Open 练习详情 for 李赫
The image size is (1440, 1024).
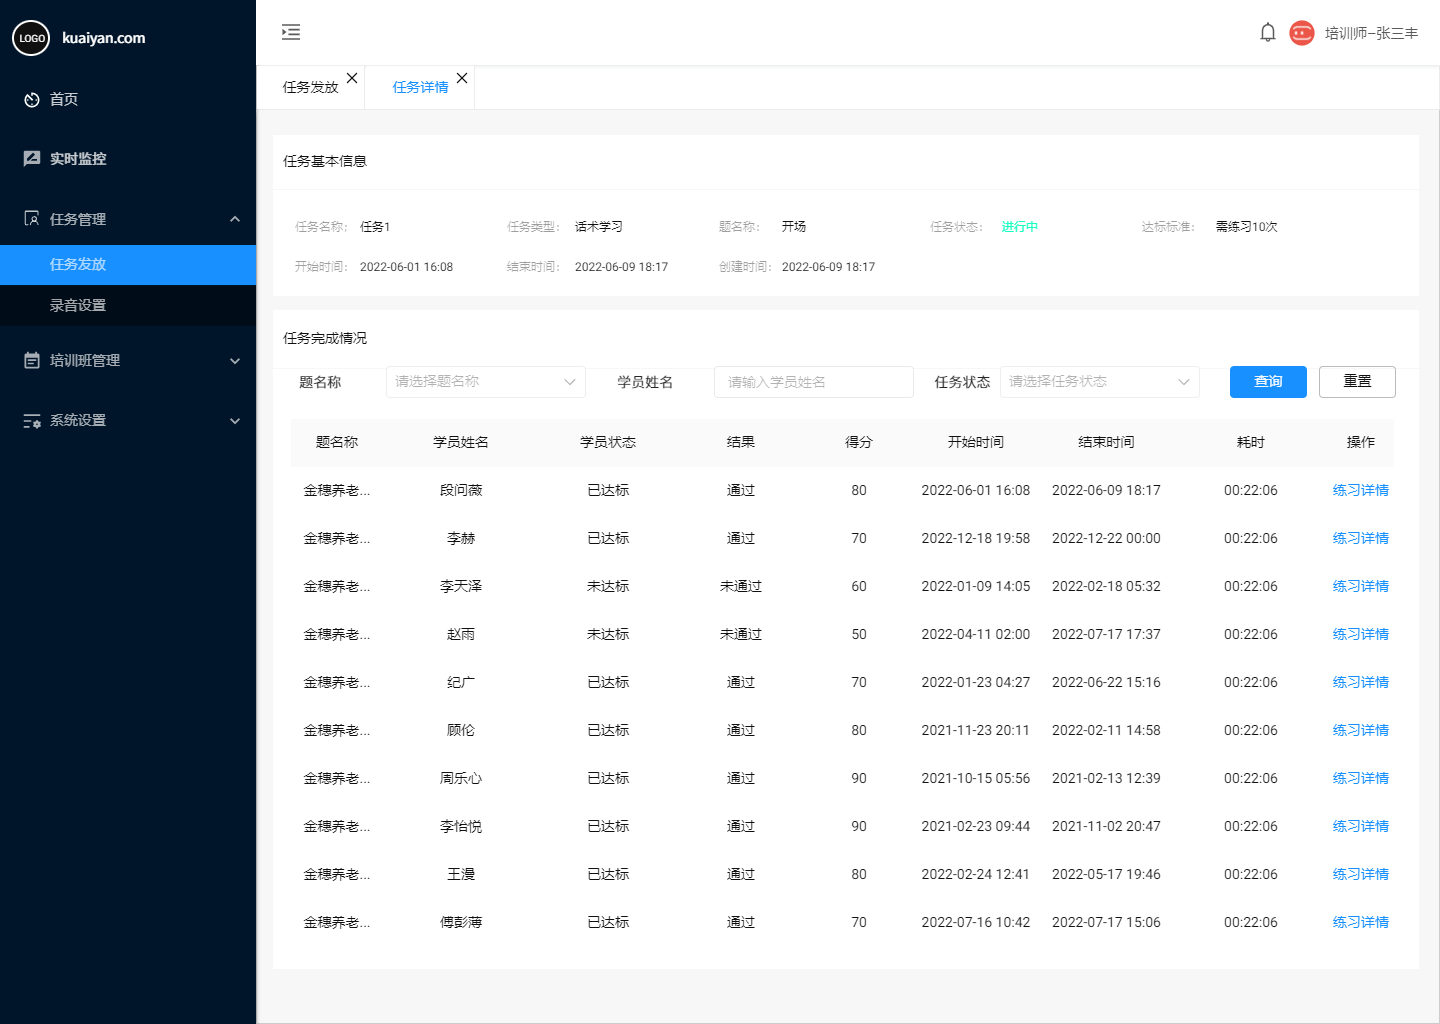1361,538
